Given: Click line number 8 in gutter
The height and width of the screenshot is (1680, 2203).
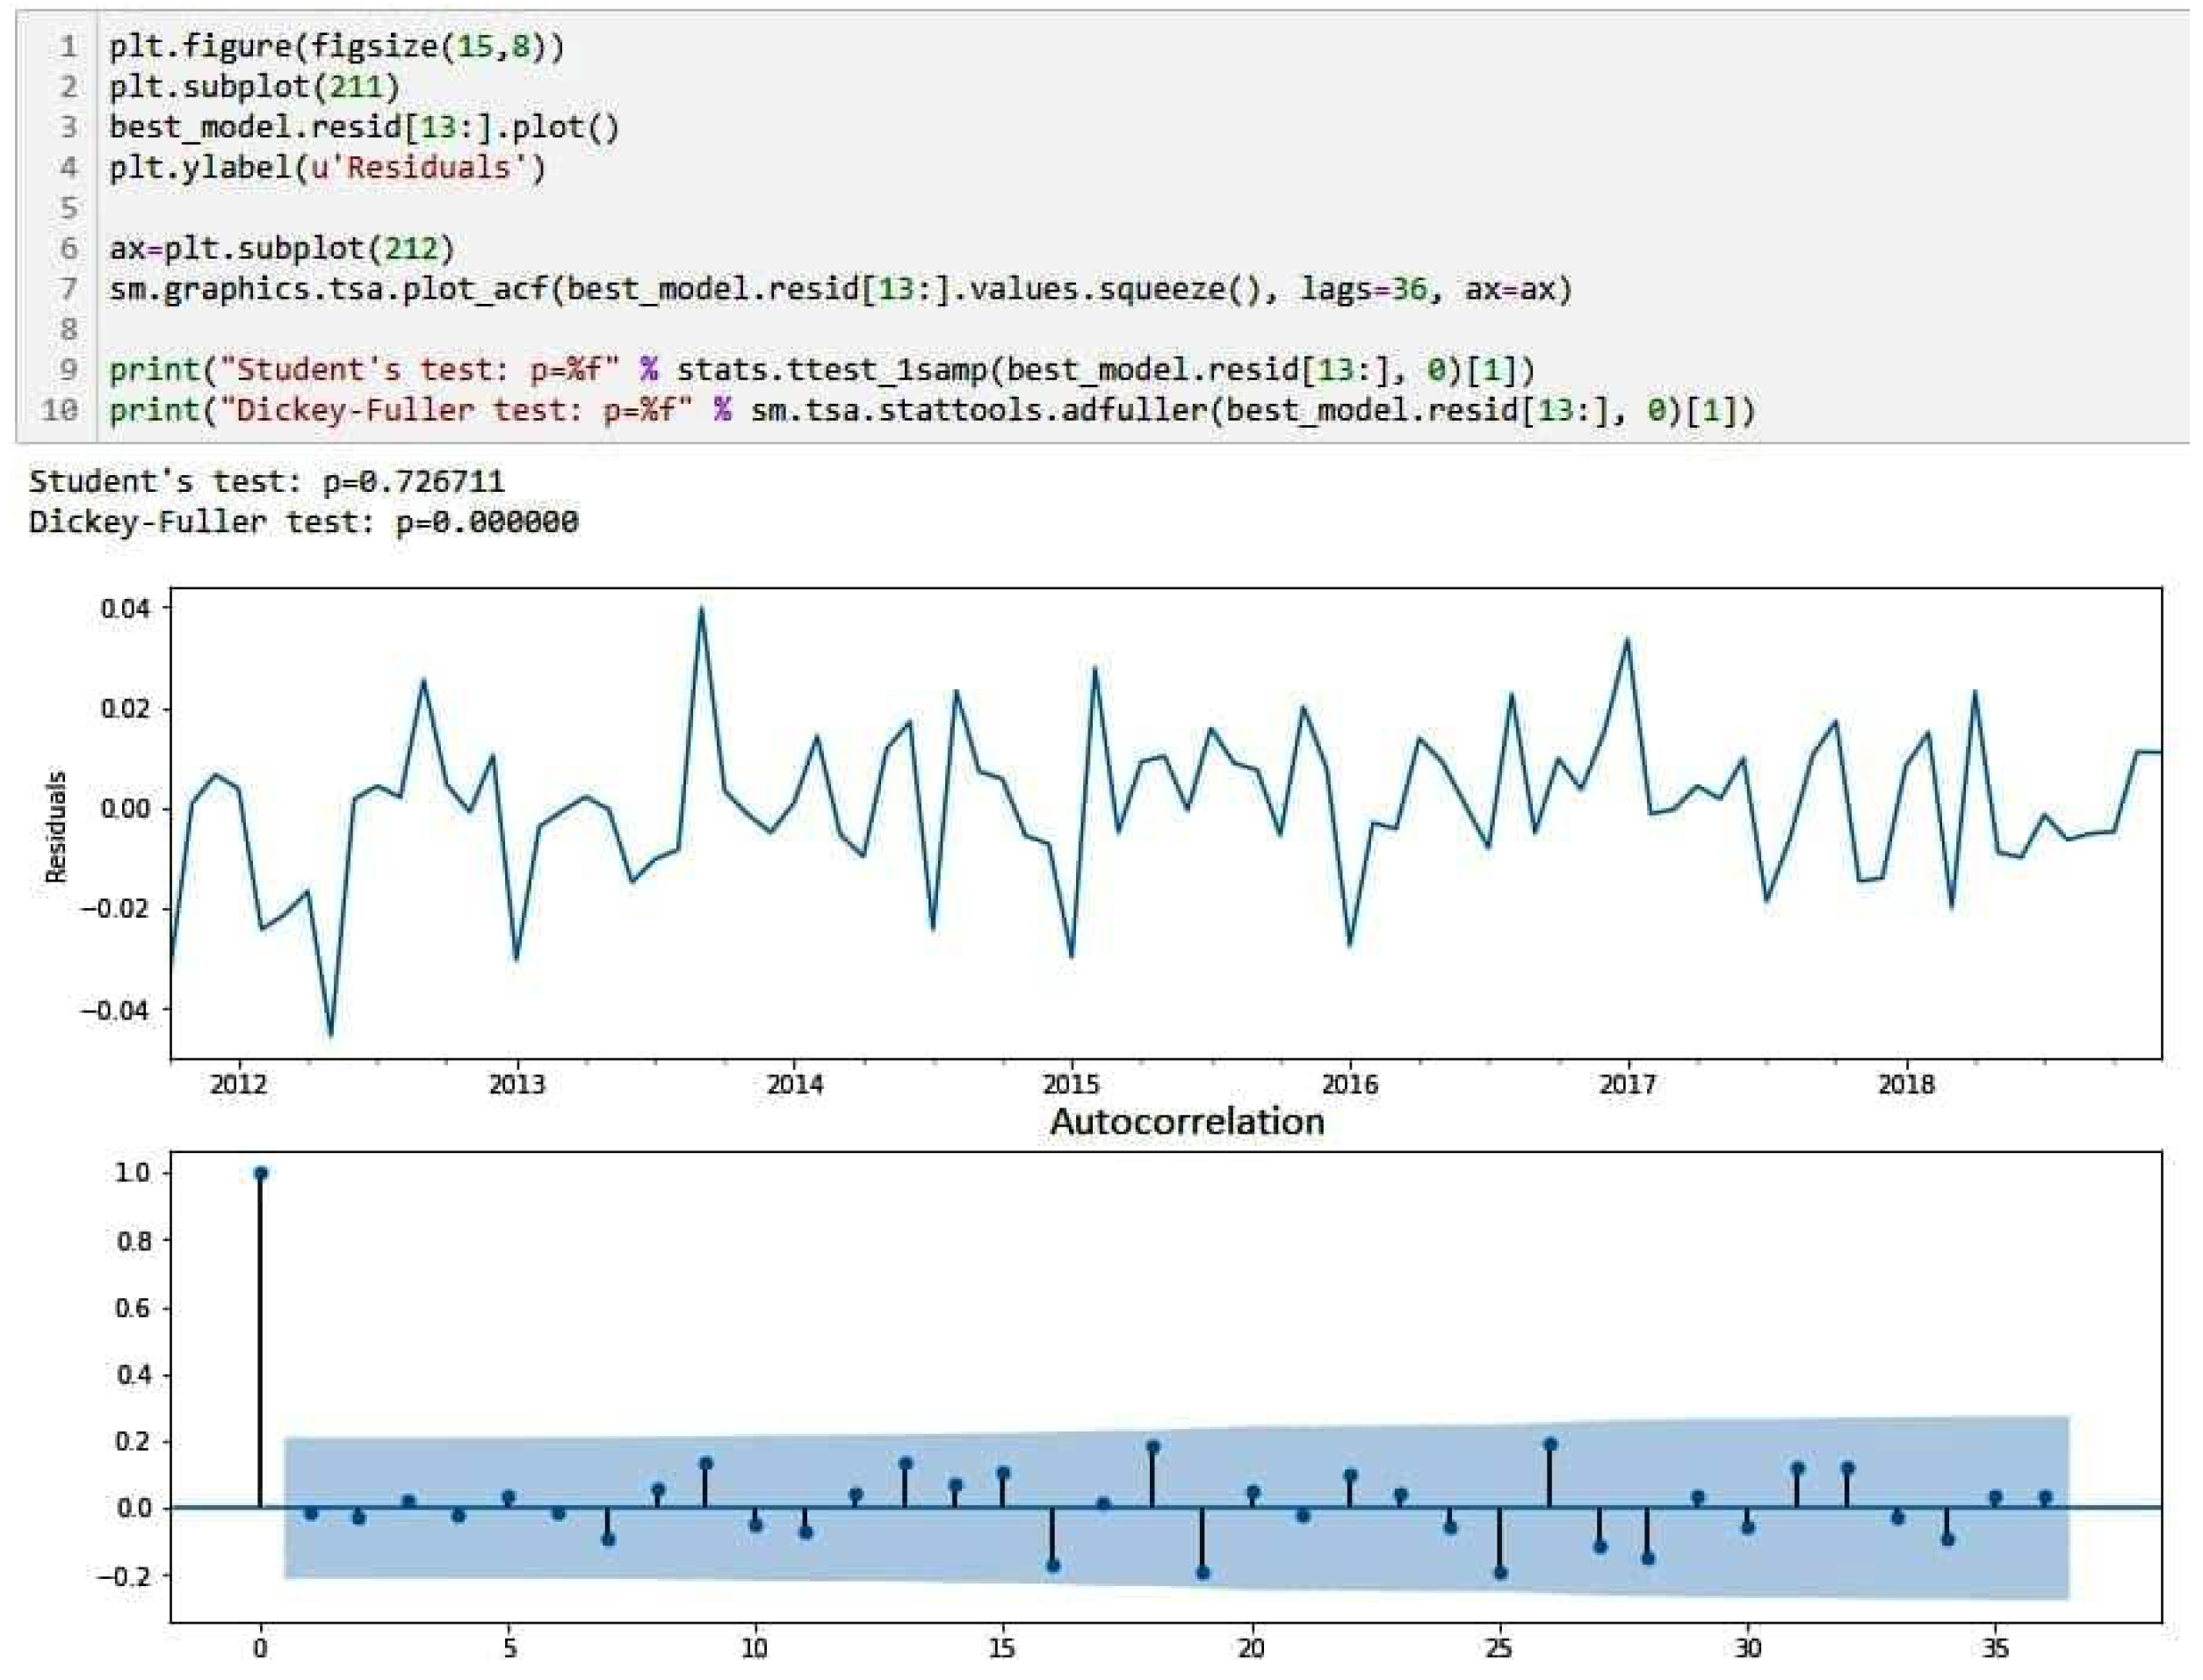Looking at the screenshot, I should pos(68,329).
